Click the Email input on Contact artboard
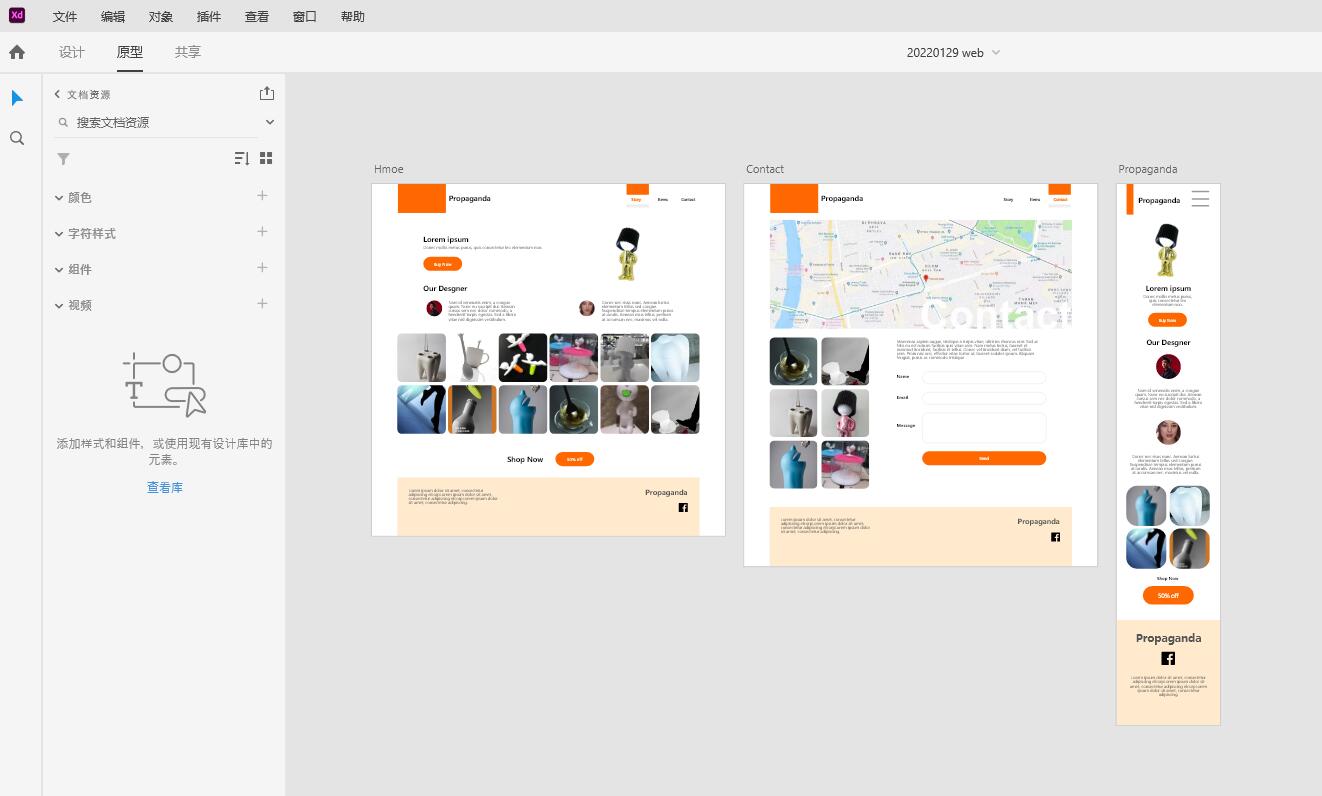 (984, 398)
